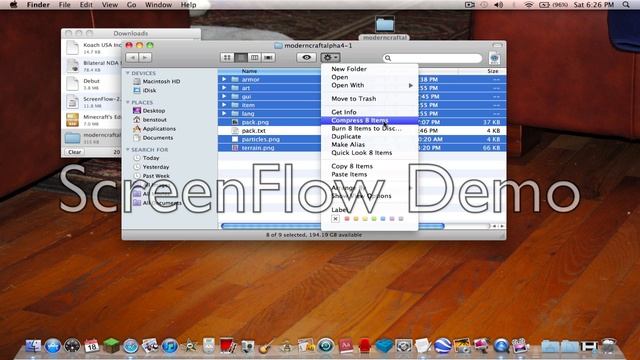This screenshot has height=360, width=640.
Task: Expand the gui folder triangle
Action: click(224, 96)
